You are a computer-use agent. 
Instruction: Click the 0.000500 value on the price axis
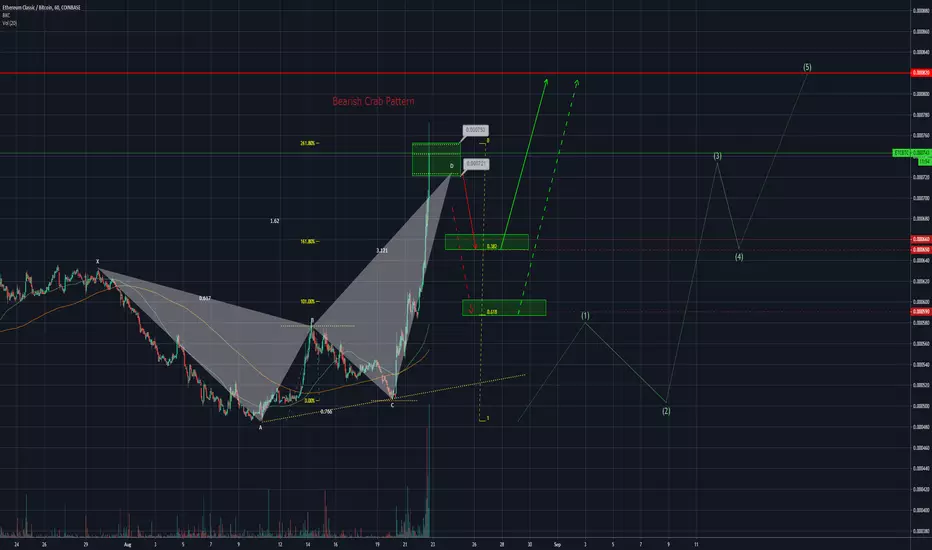(x=921, y=406)
